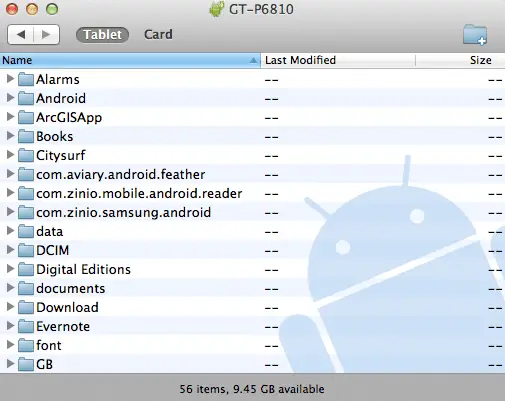Expand the Android folder tree
Screen dimensions: 505x401
click(10, 98)
